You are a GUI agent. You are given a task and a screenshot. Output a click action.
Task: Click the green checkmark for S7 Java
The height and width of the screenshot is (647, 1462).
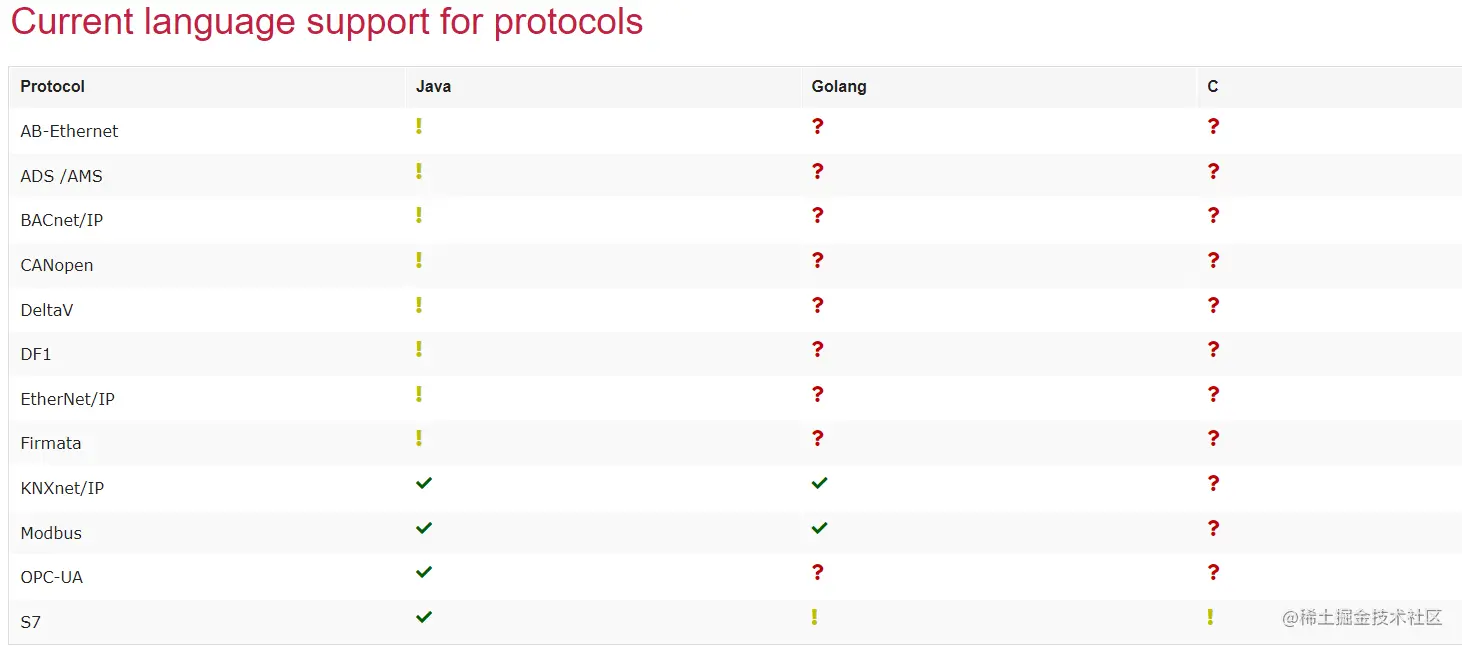[x=424, y=617]
